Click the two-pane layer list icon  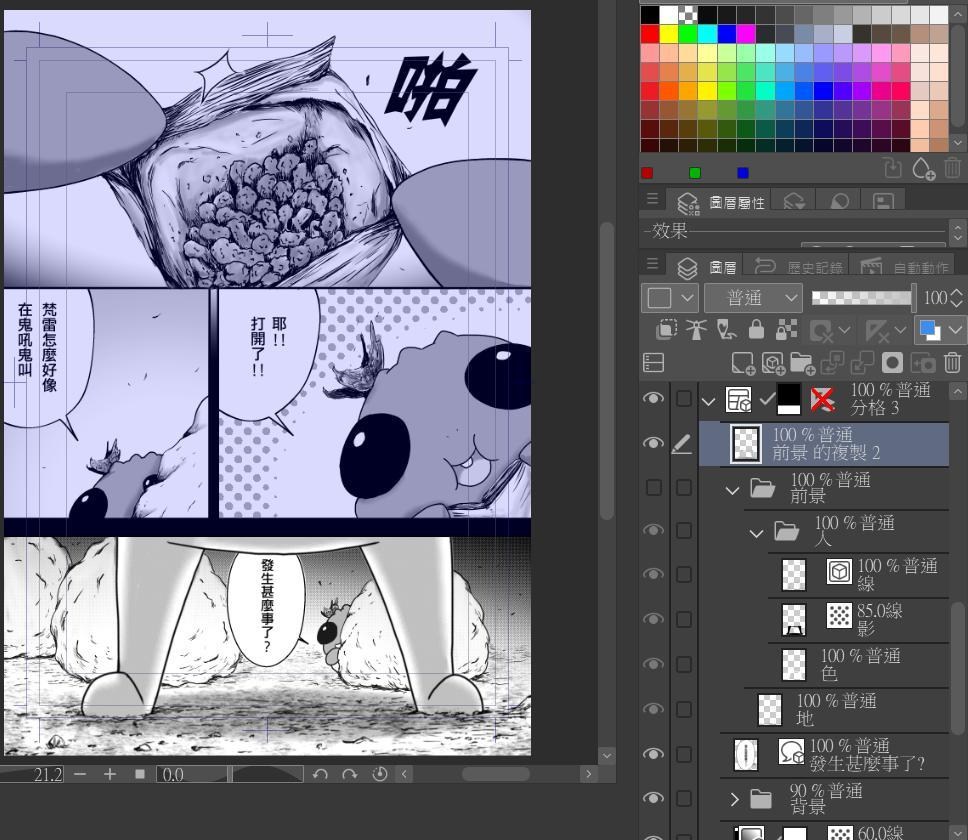653,363
